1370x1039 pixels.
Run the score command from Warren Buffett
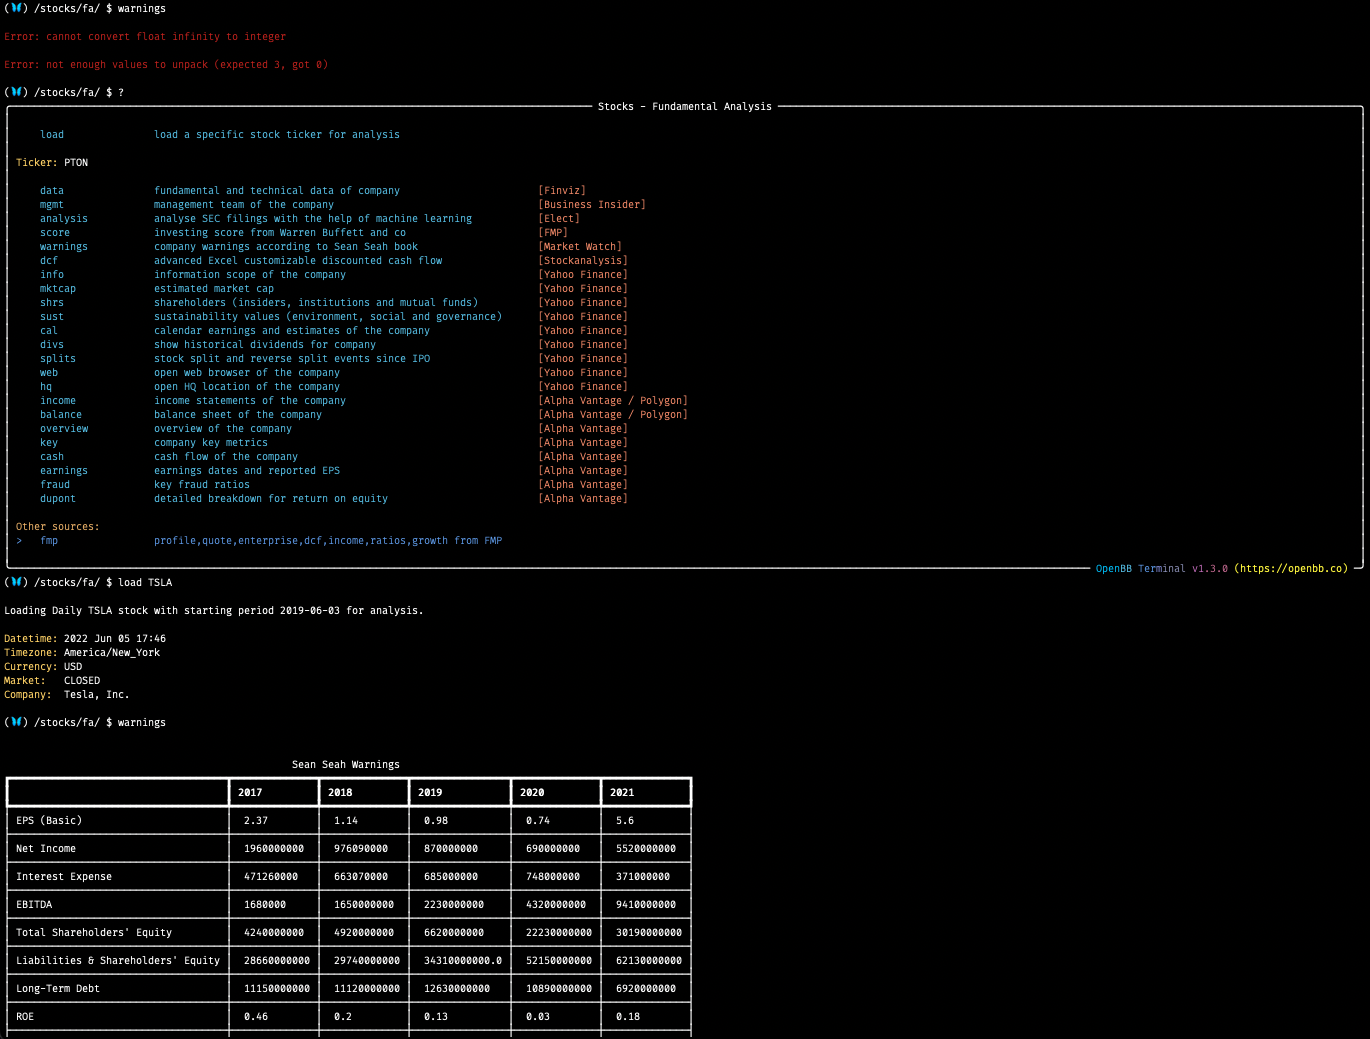point(54,232)
